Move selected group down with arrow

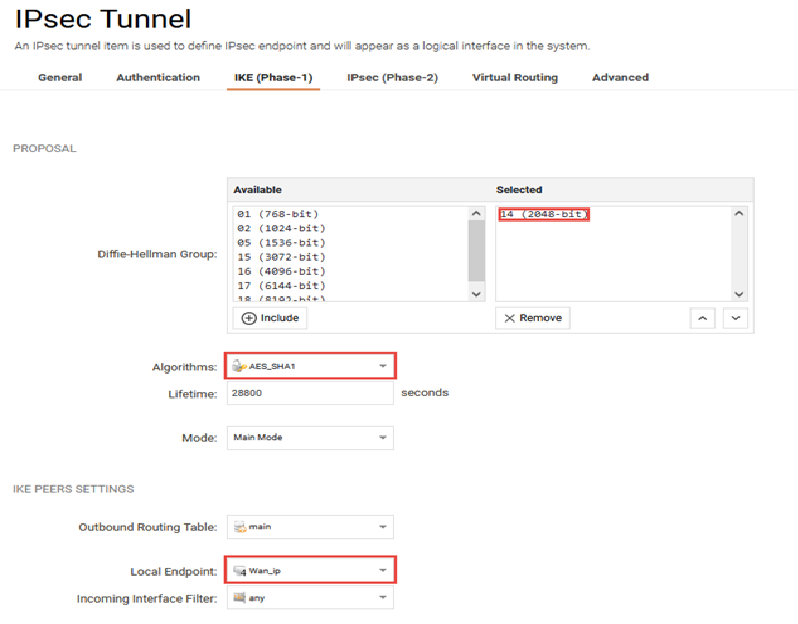pos(736,318)
